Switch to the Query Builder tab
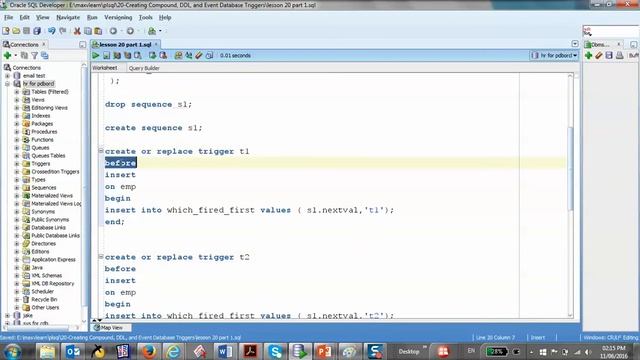Image resolution: width=640 pixels, height=360 pixels. point(144,68)
